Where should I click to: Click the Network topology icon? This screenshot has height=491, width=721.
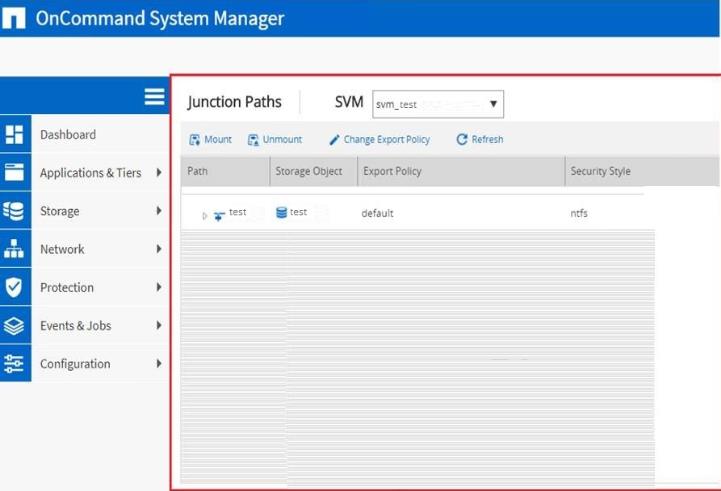click(14, 249)
